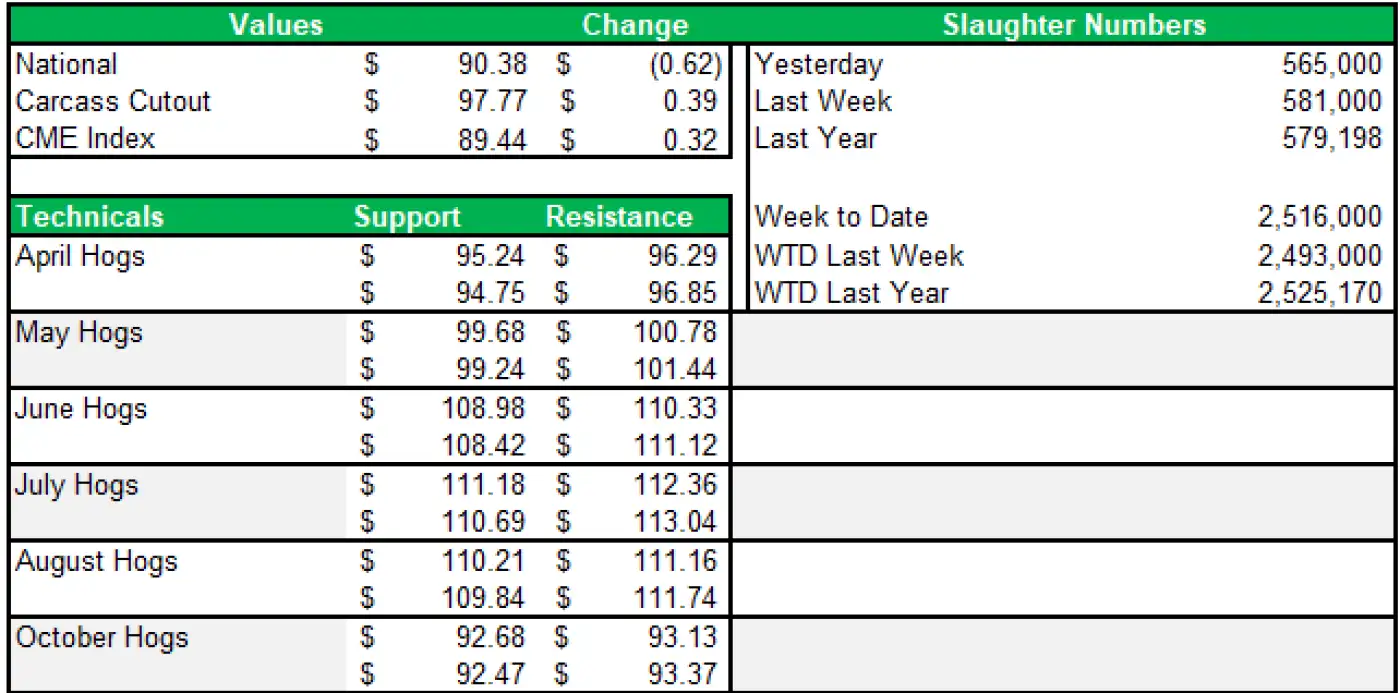Image resolution: width=1400 pixels, height=693 pixels.
Task: Select the Last Week value 581,000
Action: tap(1331, 102)
